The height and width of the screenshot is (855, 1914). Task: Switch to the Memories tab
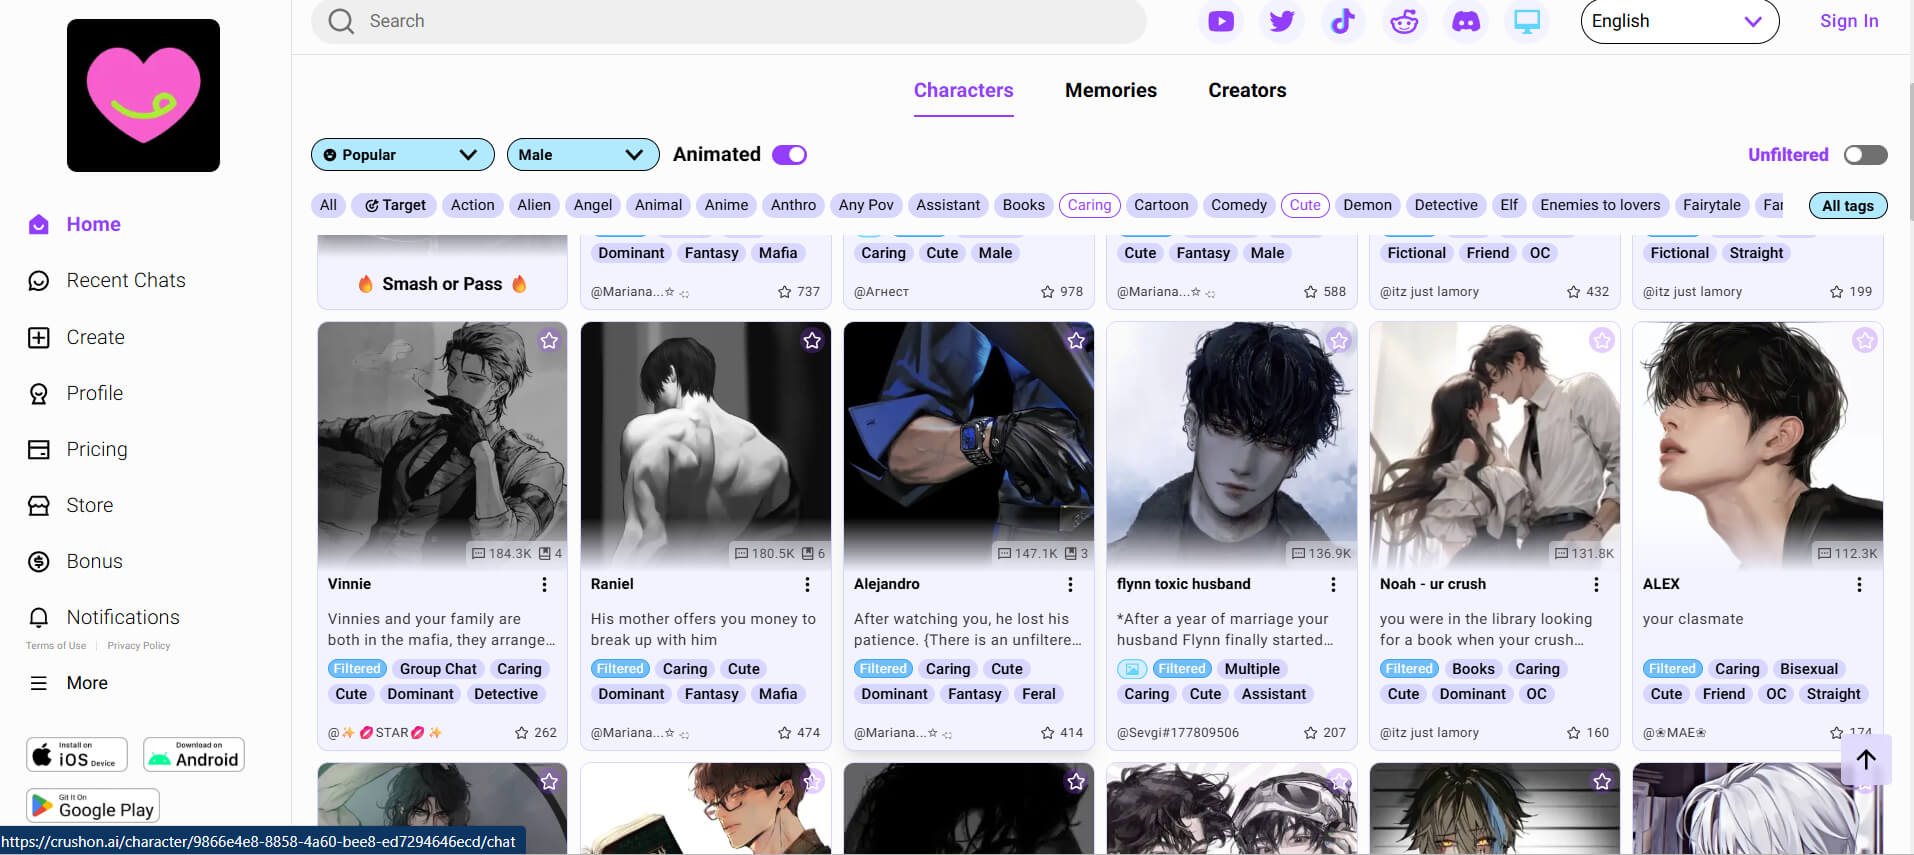tap(1110, 90)
